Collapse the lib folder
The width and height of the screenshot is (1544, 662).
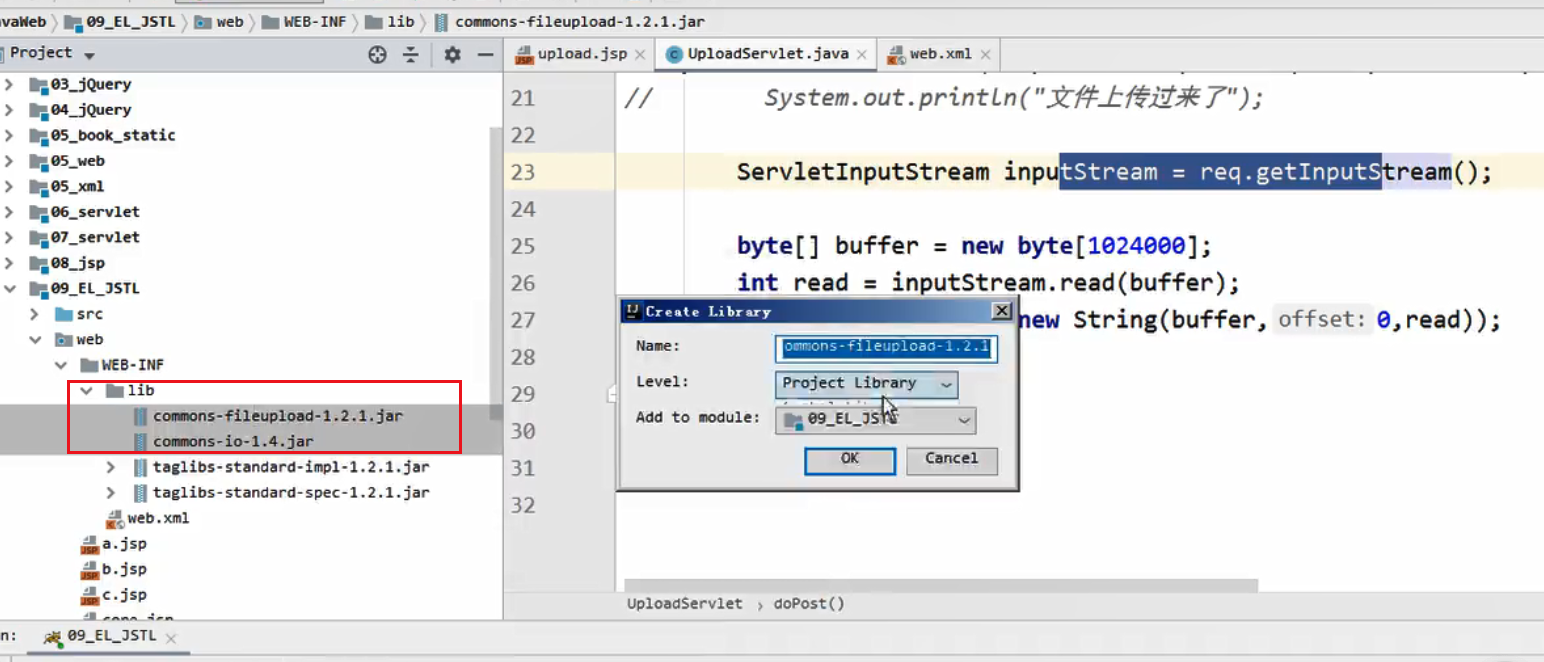pos(86,391)
